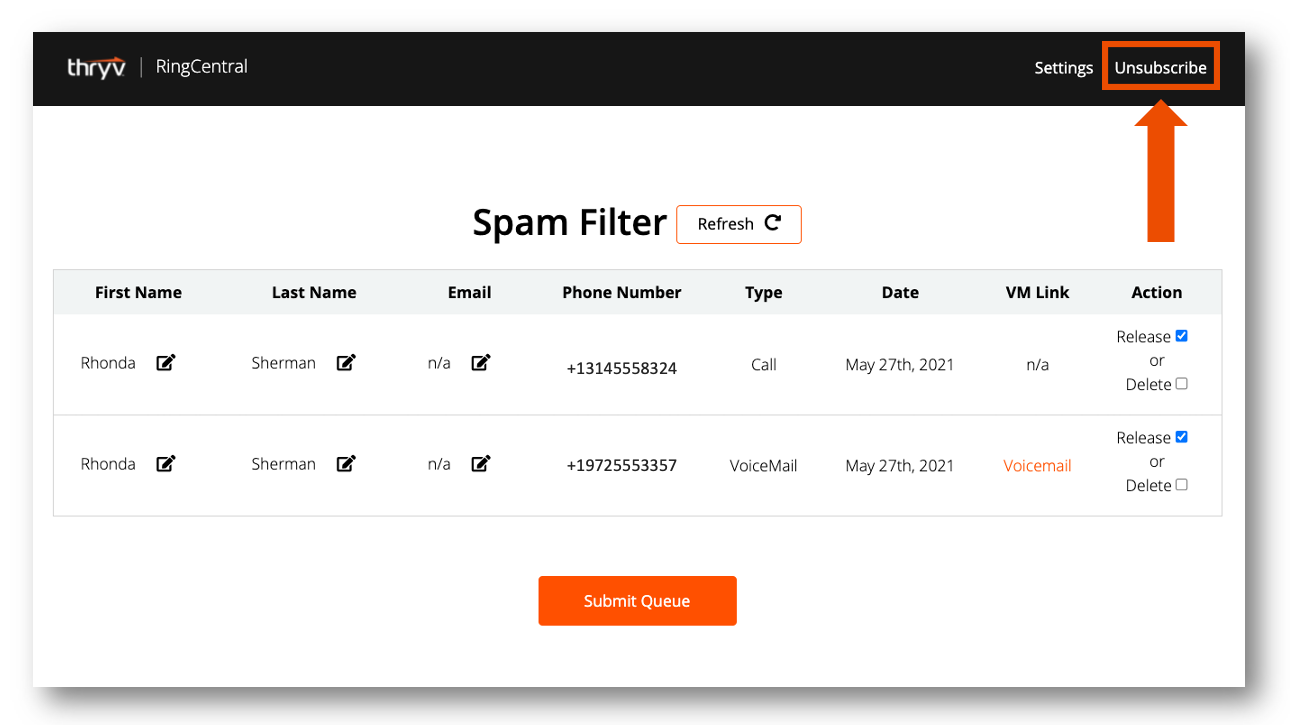1290x725 pixels.
Task: Click the Thryv logo
Action: point(96,68)
